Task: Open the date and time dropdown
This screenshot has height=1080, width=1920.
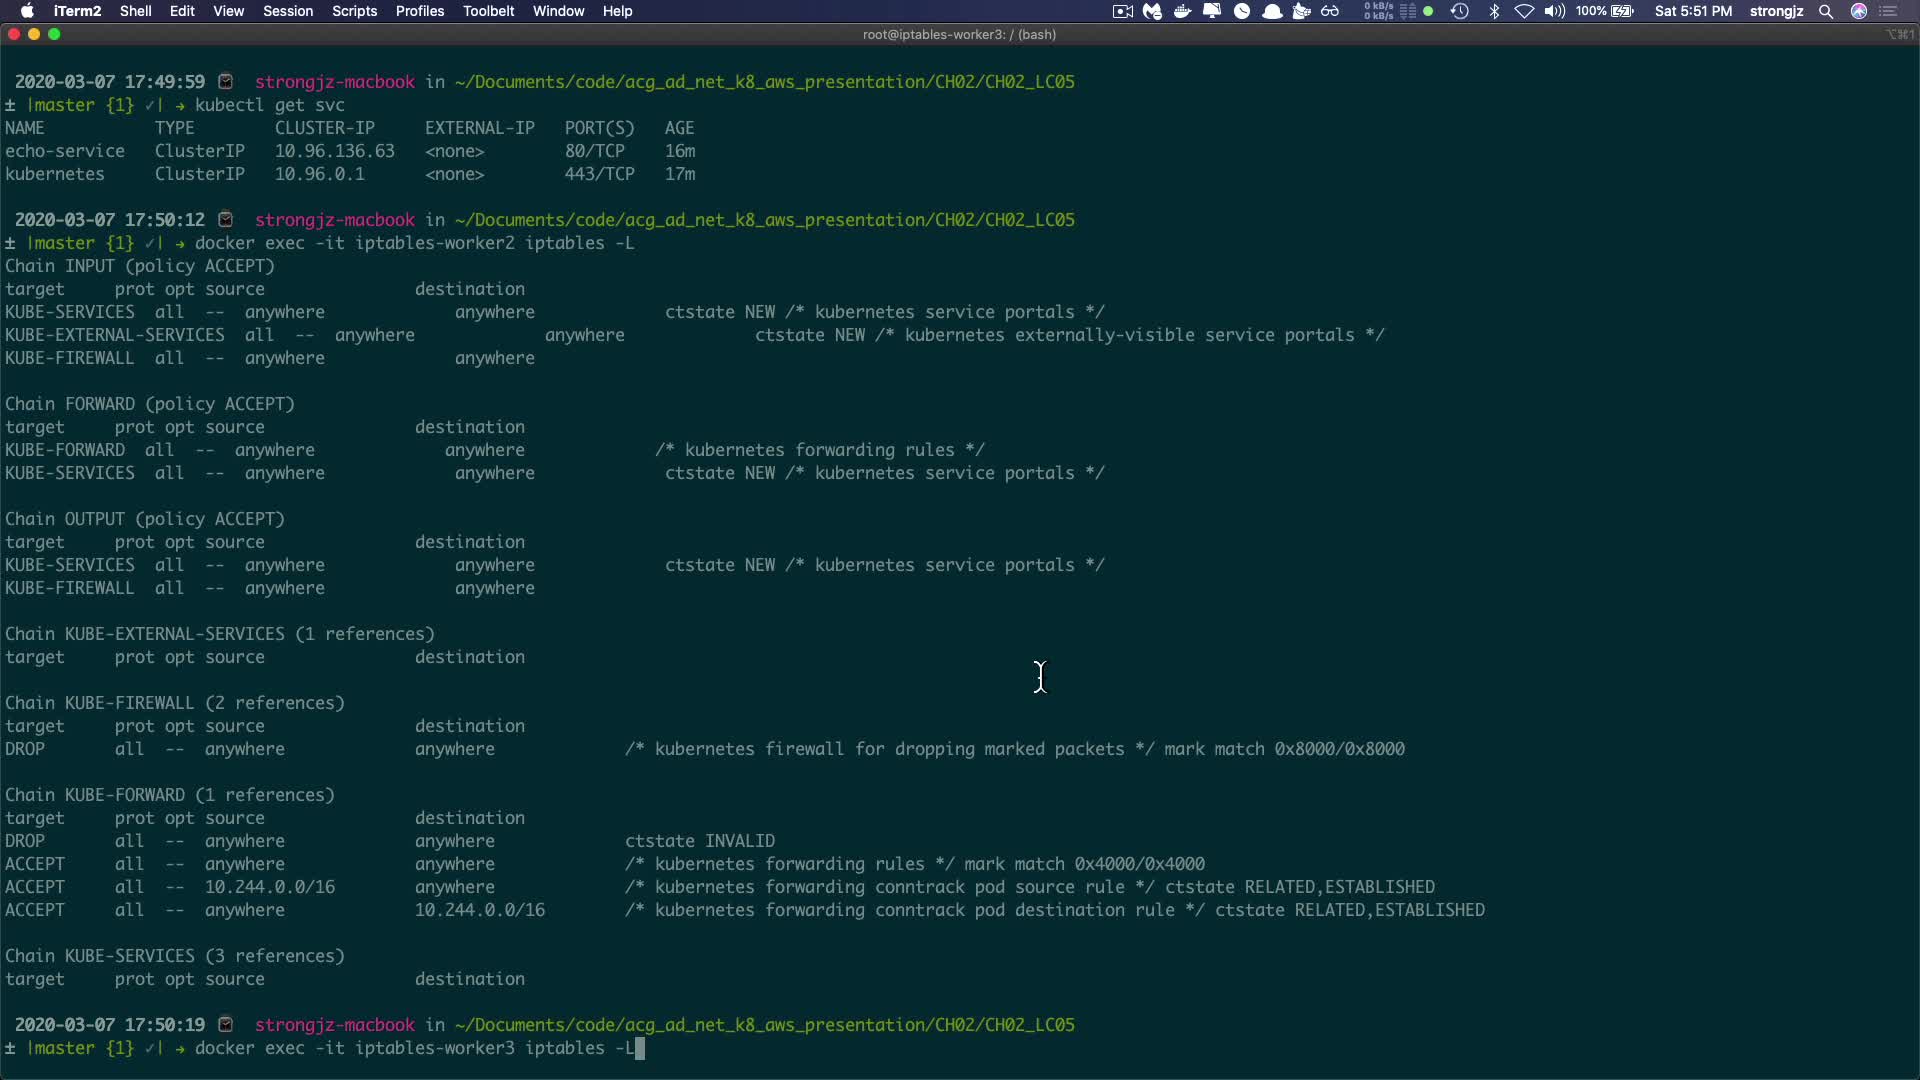Action: click(x=1693, y=11)
